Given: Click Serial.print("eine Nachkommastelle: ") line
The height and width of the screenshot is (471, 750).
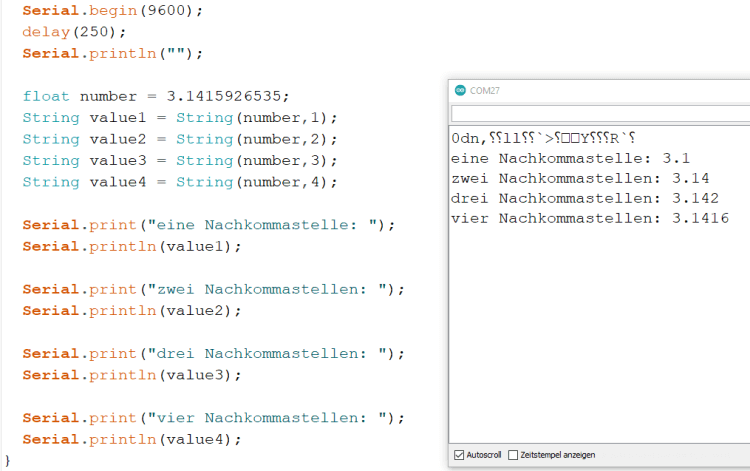Looking at the screenshot, I should pyautogui.click(x=209, y=225).
